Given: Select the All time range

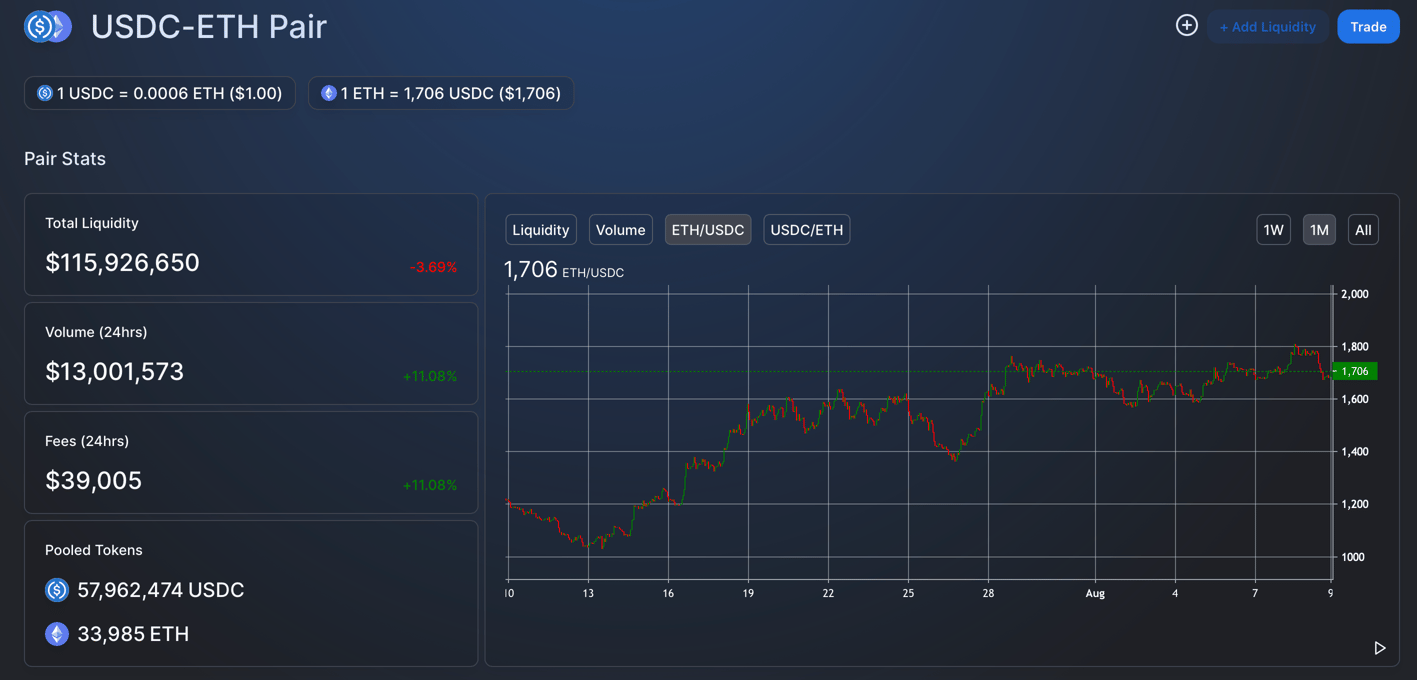Looking at the screenshot, I should 1363,229.
